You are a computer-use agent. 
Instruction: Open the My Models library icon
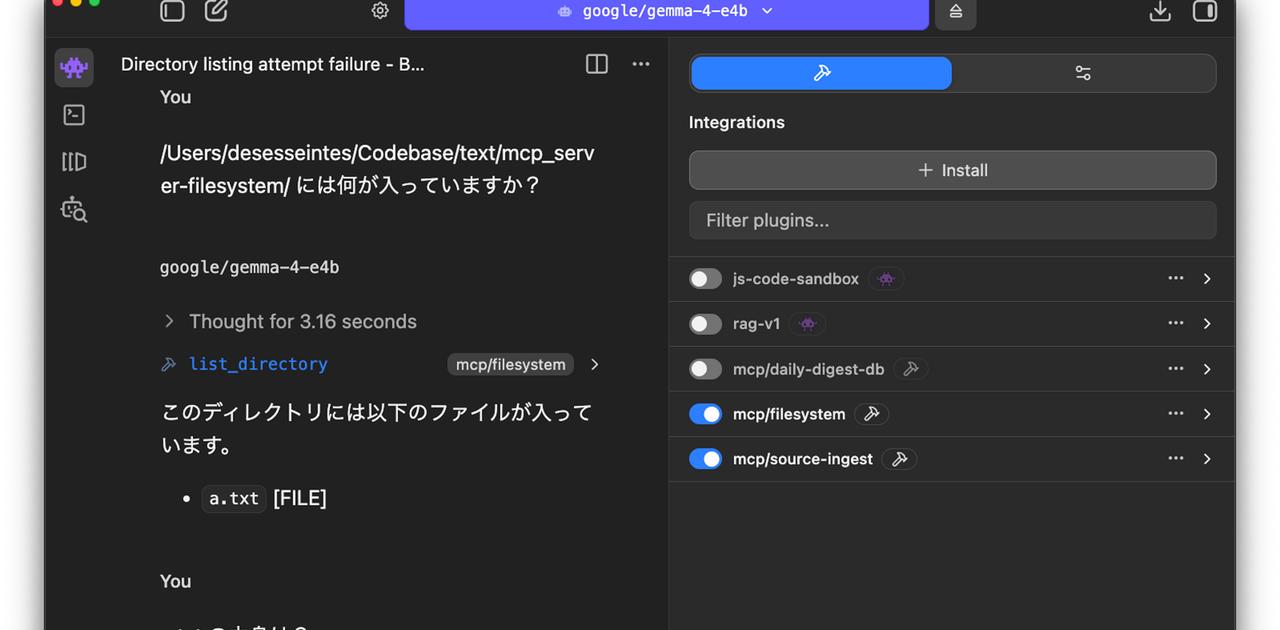tap(74, 162)
